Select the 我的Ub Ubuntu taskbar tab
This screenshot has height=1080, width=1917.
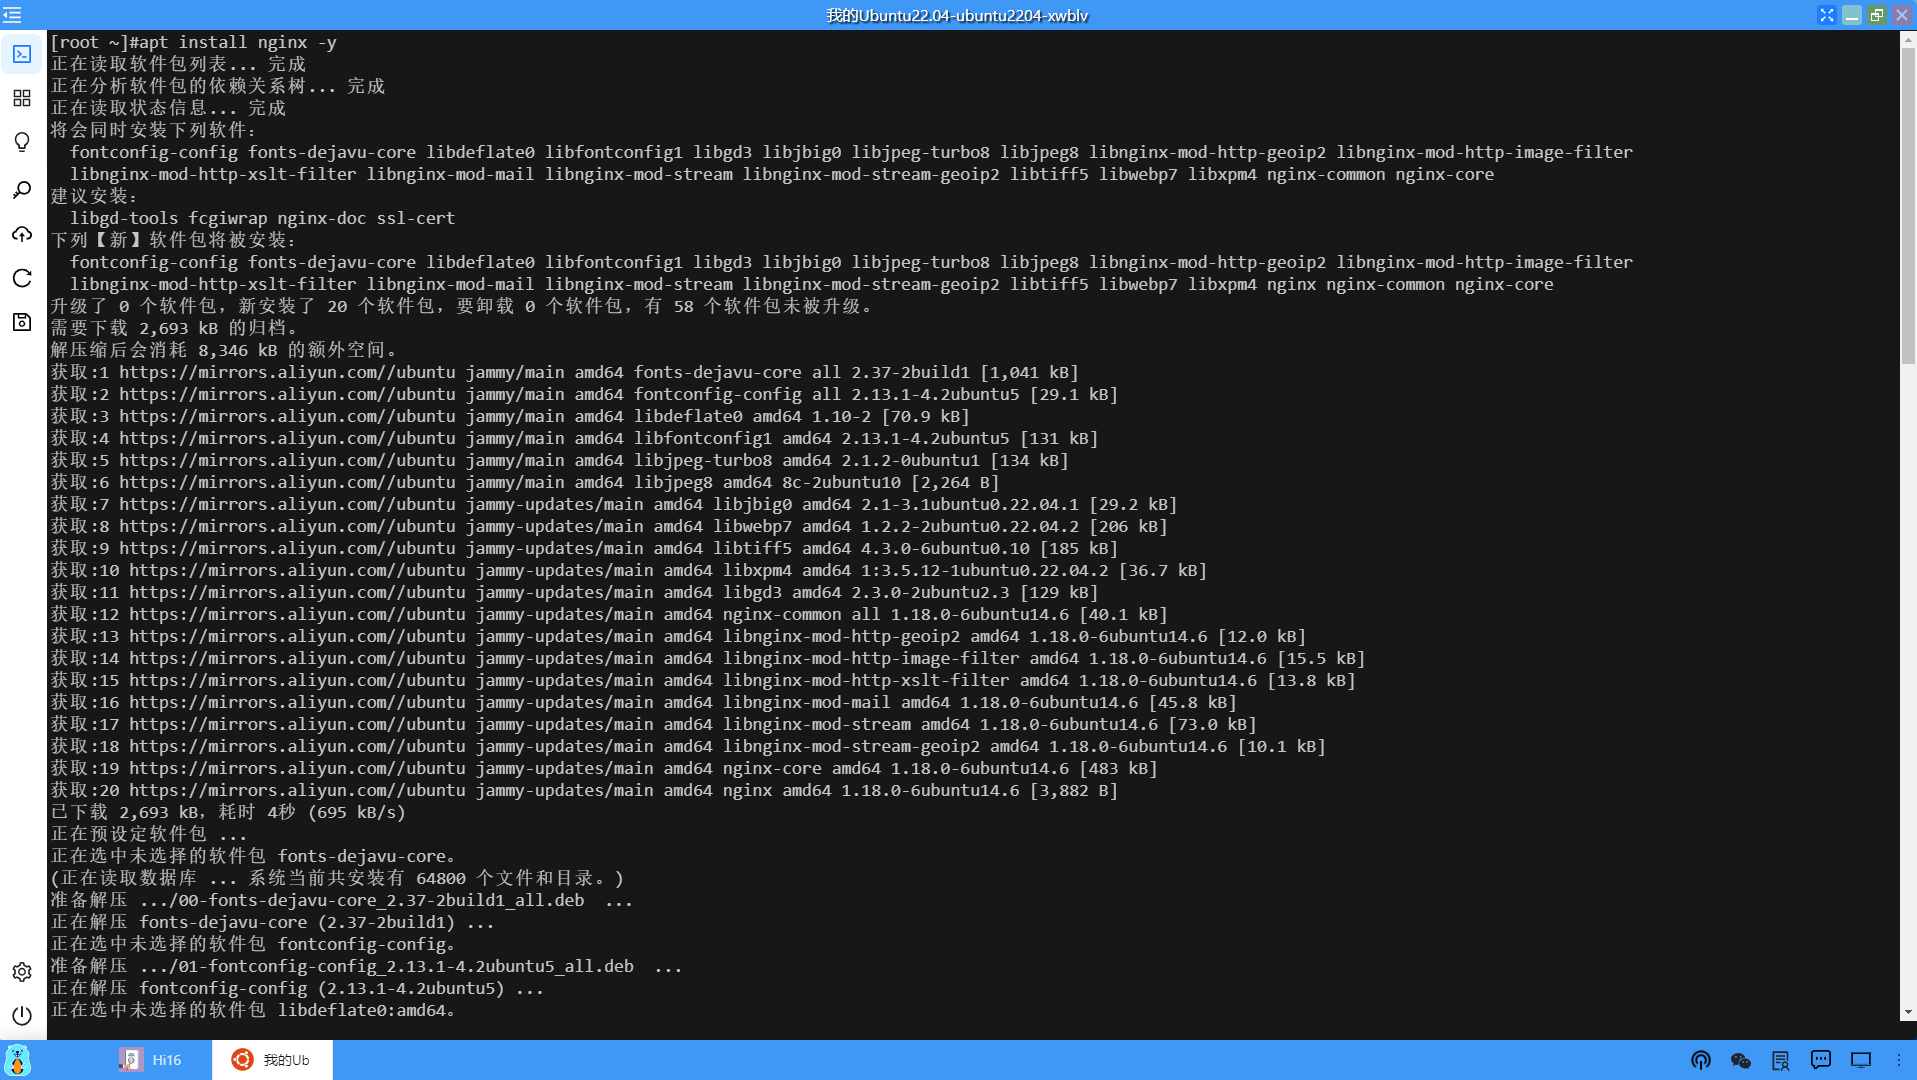tap(272, 1060)
